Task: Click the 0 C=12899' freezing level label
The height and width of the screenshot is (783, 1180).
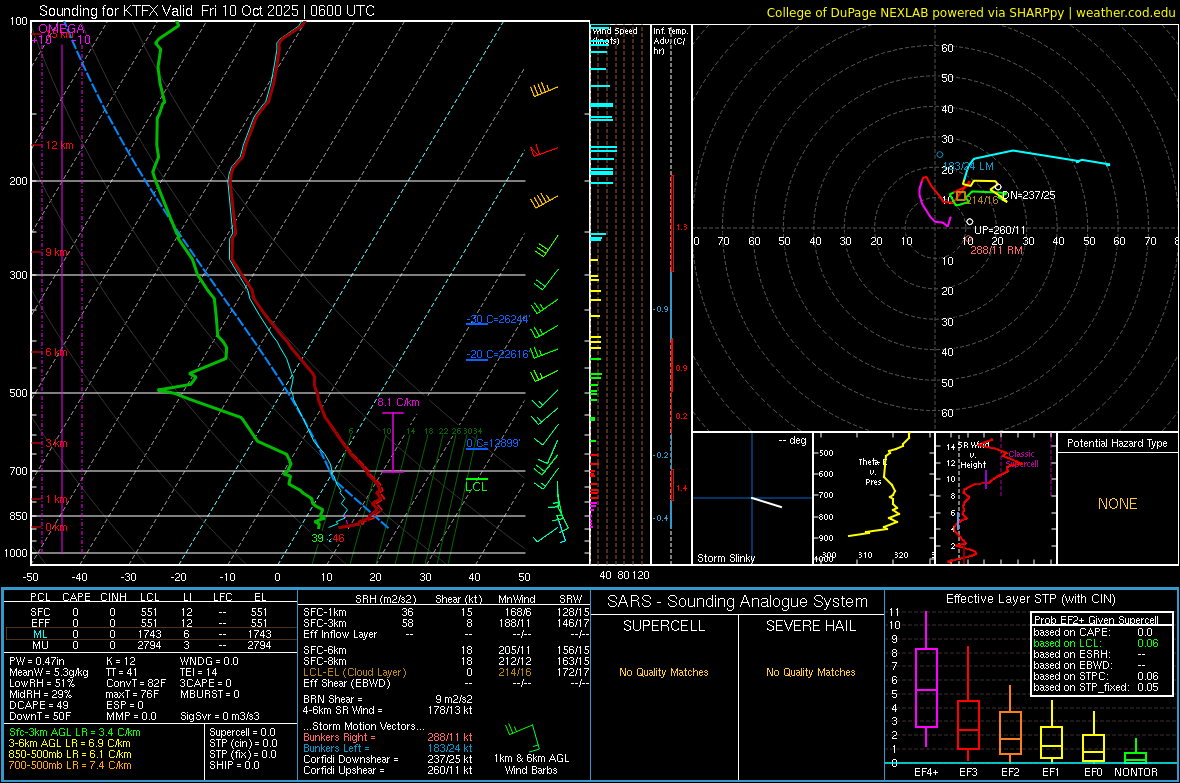Action: tap(493, 443)
